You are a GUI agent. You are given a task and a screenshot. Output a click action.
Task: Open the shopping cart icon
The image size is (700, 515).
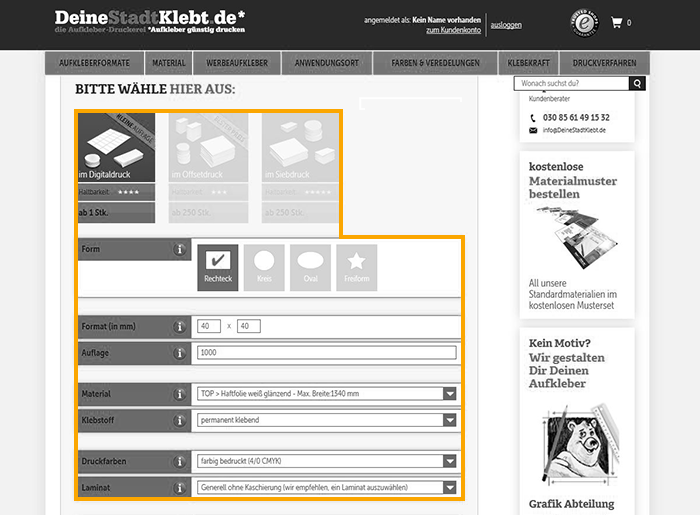point(617,23)
